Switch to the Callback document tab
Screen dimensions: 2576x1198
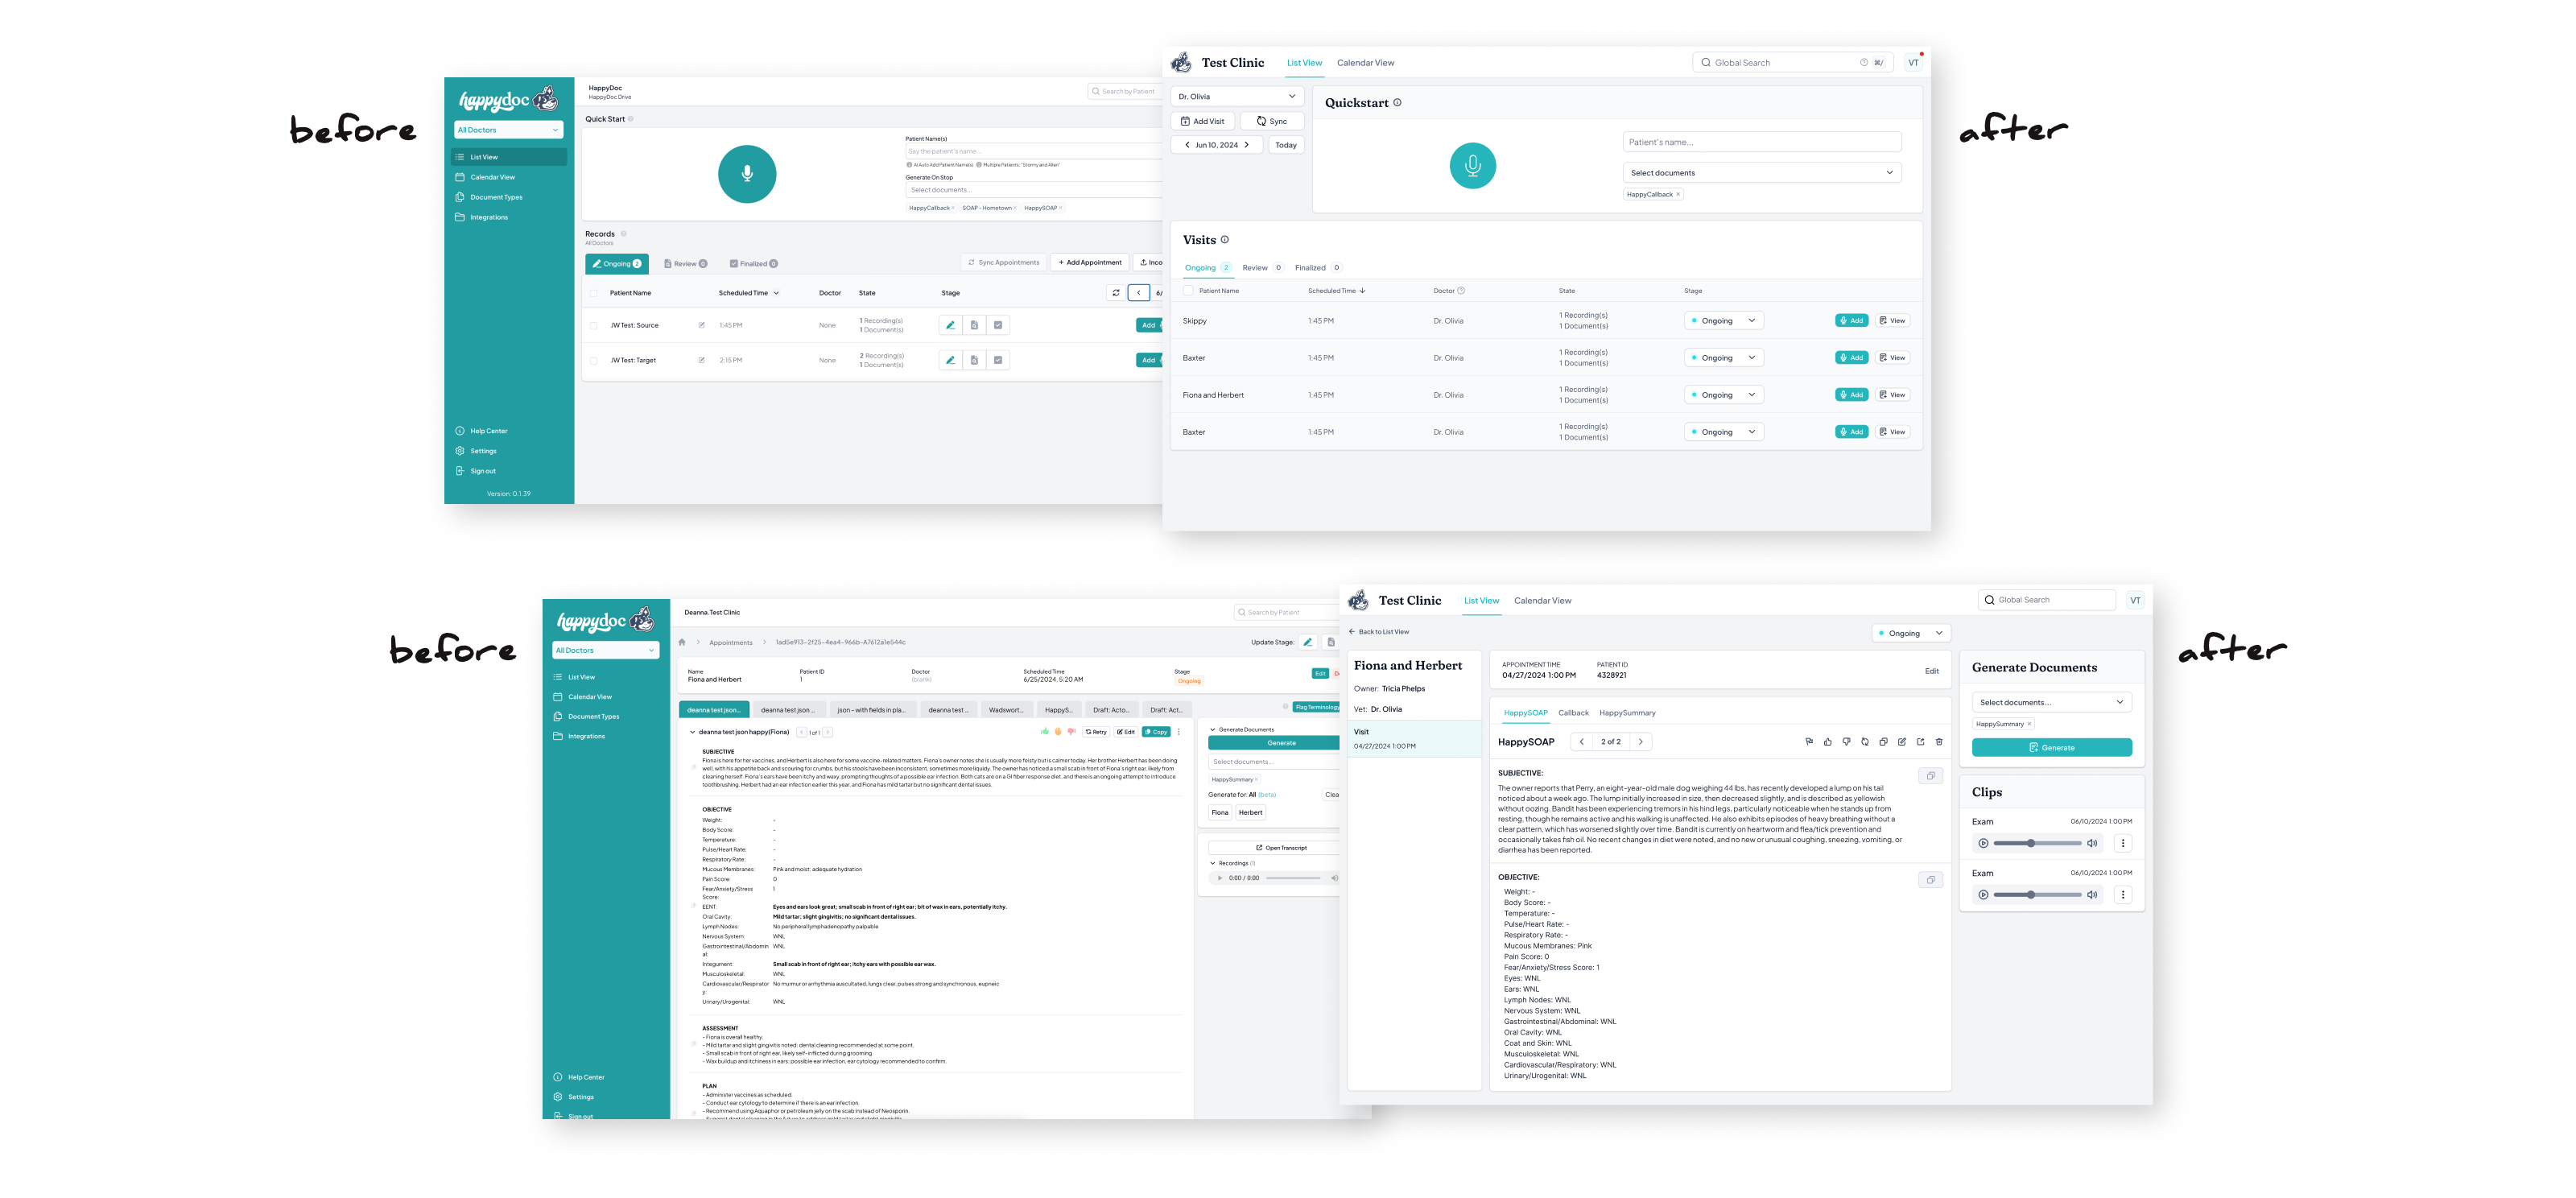click(1573, 713)
